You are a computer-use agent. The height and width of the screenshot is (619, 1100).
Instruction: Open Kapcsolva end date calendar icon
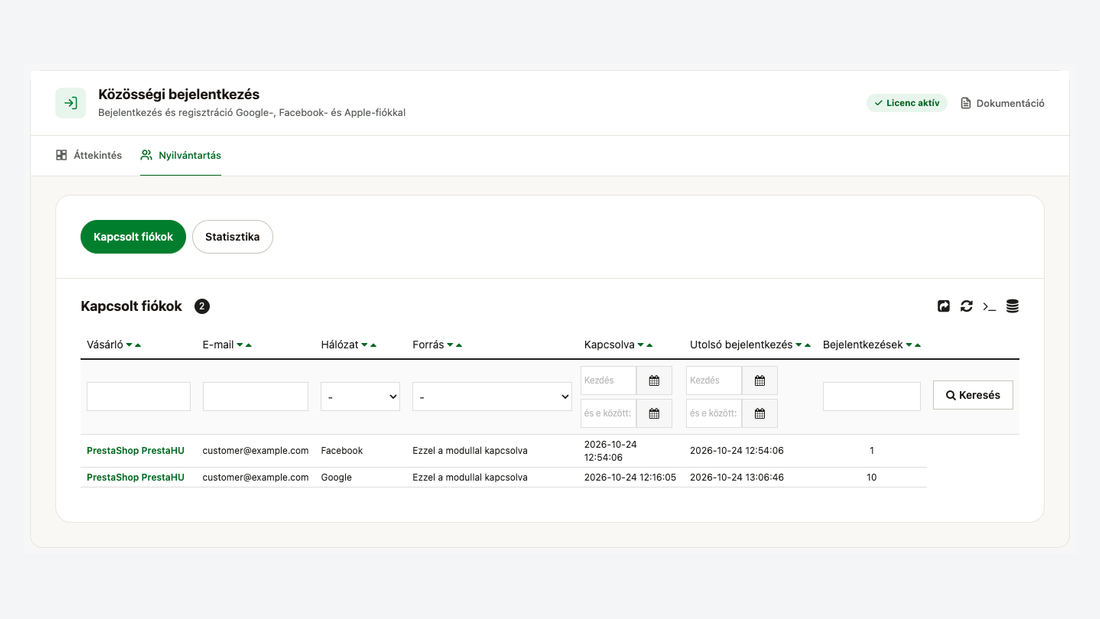(x=654, y=413)
